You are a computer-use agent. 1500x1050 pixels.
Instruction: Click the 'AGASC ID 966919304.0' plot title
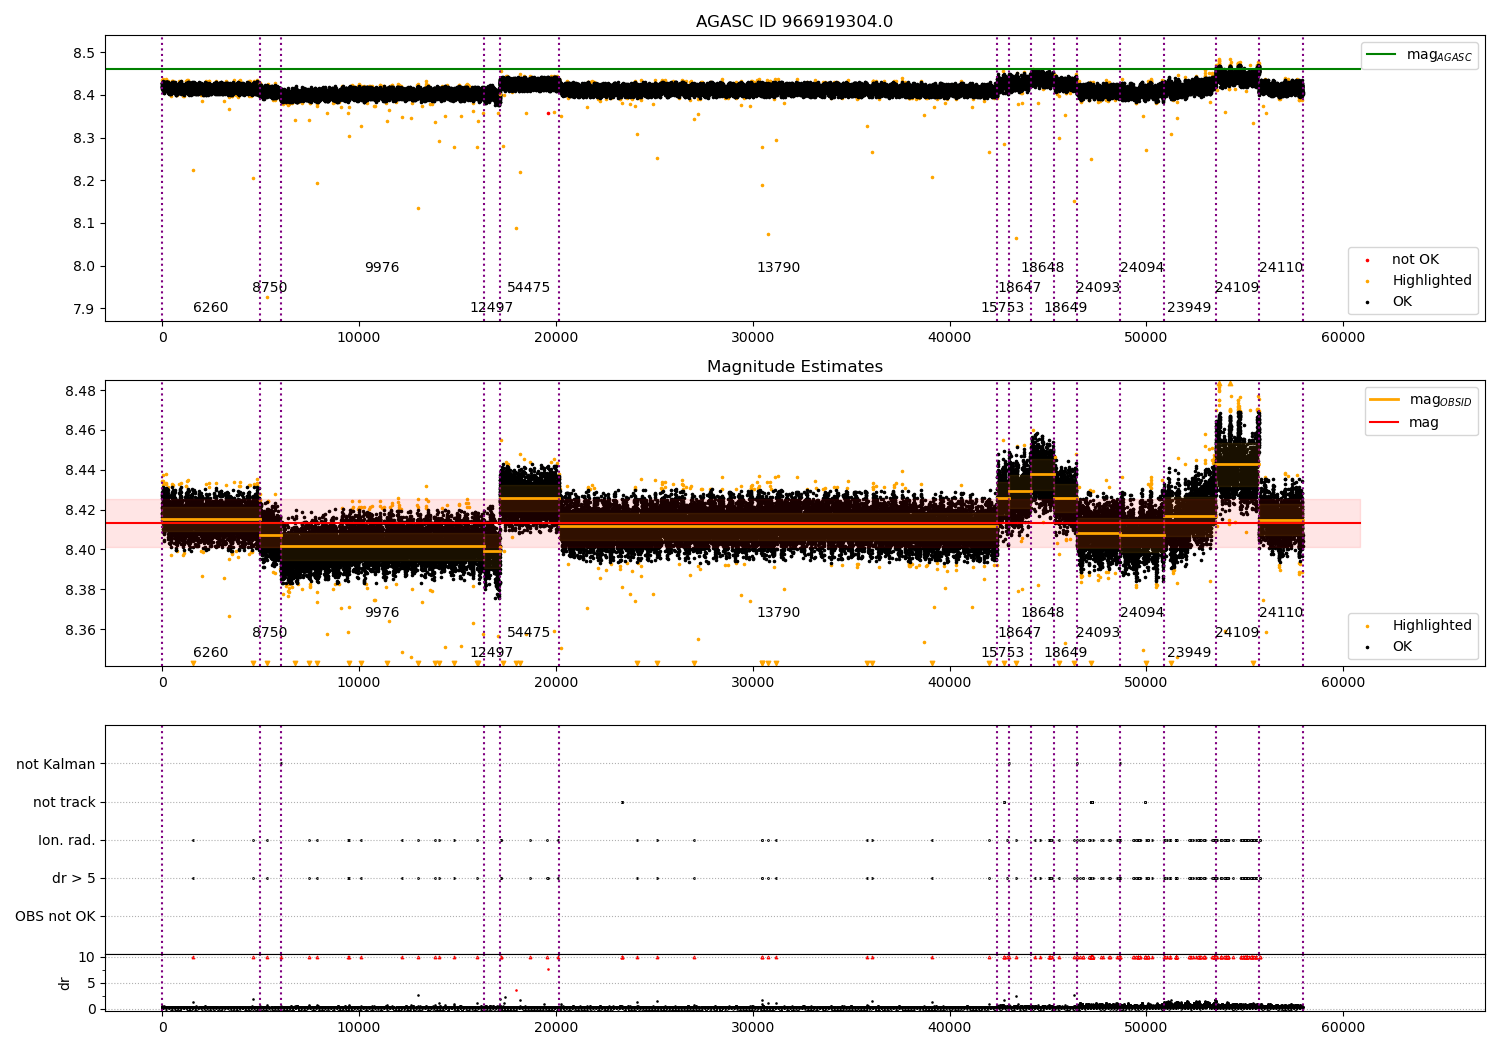[x=795, y=22]
